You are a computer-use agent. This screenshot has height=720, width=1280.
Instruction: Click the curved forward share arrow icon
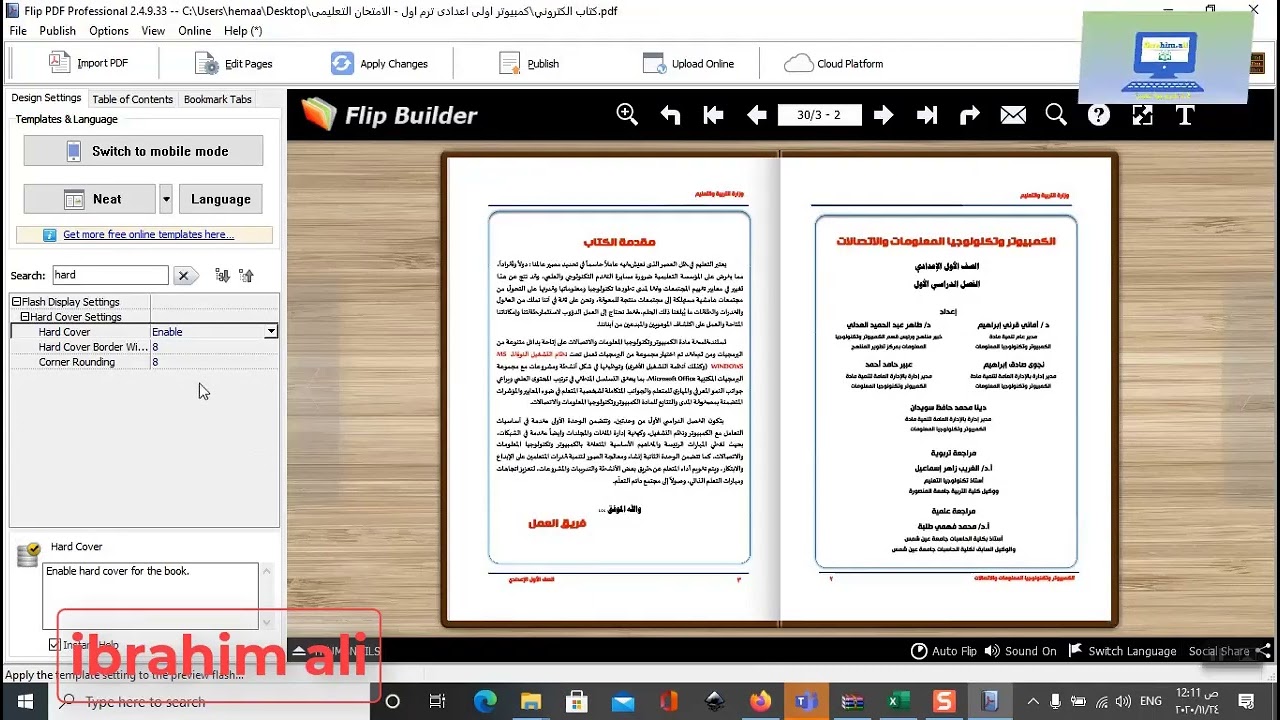coord(970,115)
